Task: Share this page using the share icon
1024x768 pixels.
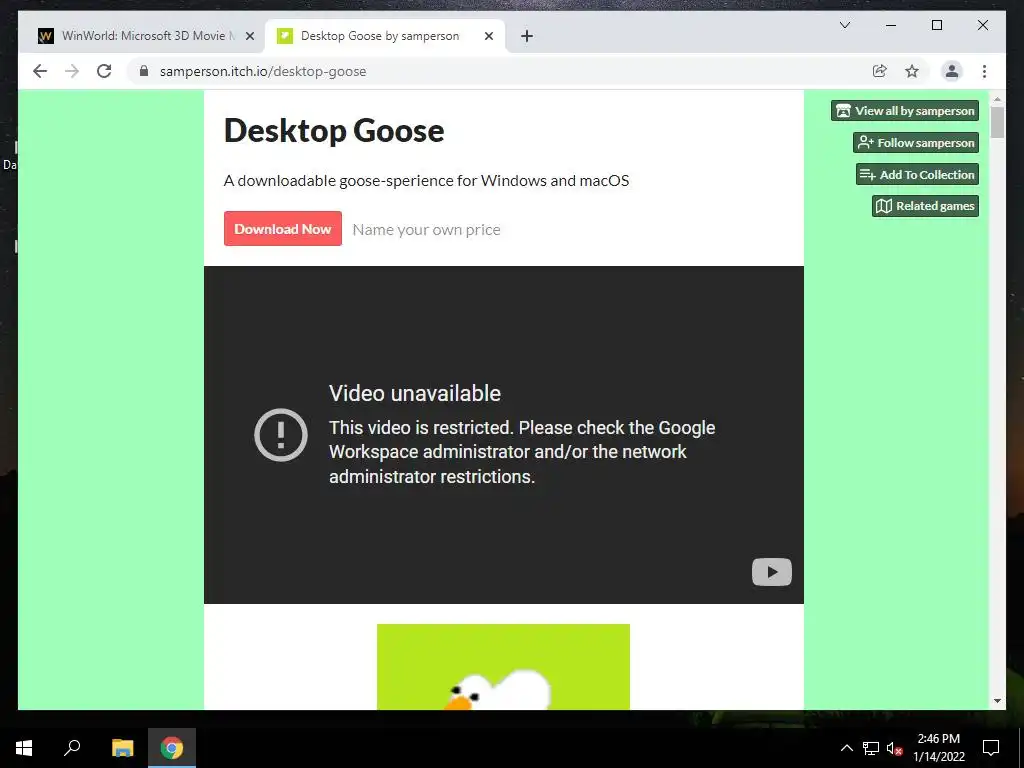Action: coord(880,71)
